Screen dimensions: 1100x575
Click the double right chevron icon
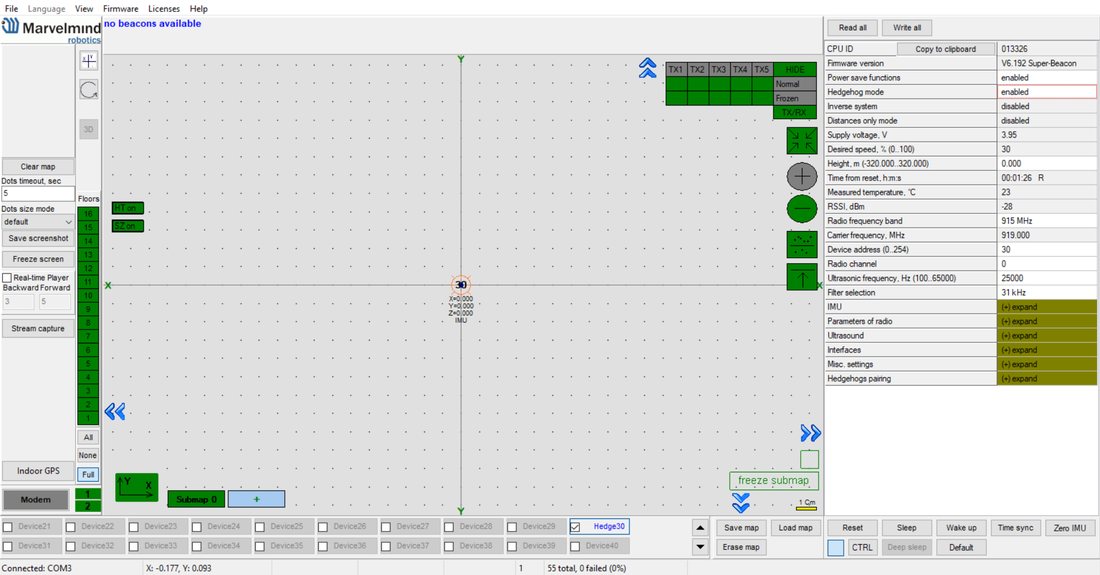coord(810,433)
